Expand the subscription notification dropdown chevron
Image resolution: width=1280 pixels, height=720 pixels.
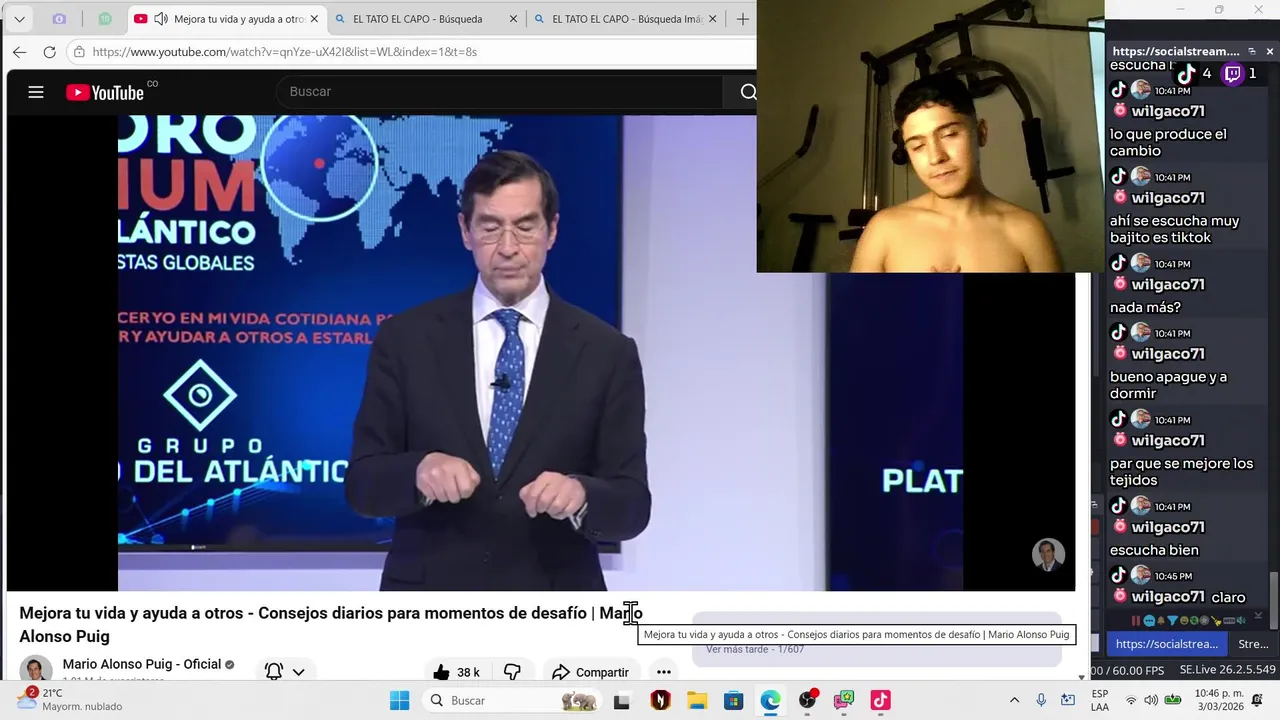point(298,672)
